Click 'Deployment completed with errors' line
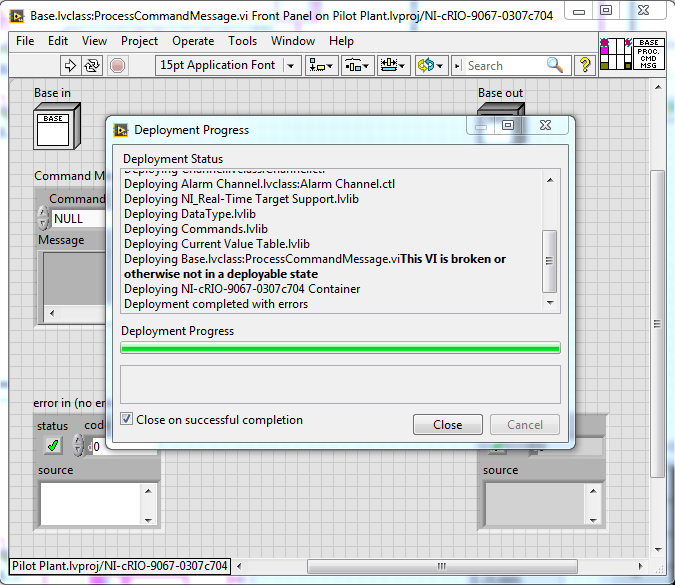This screenshot has width=675, height=585. coord(216,304)
